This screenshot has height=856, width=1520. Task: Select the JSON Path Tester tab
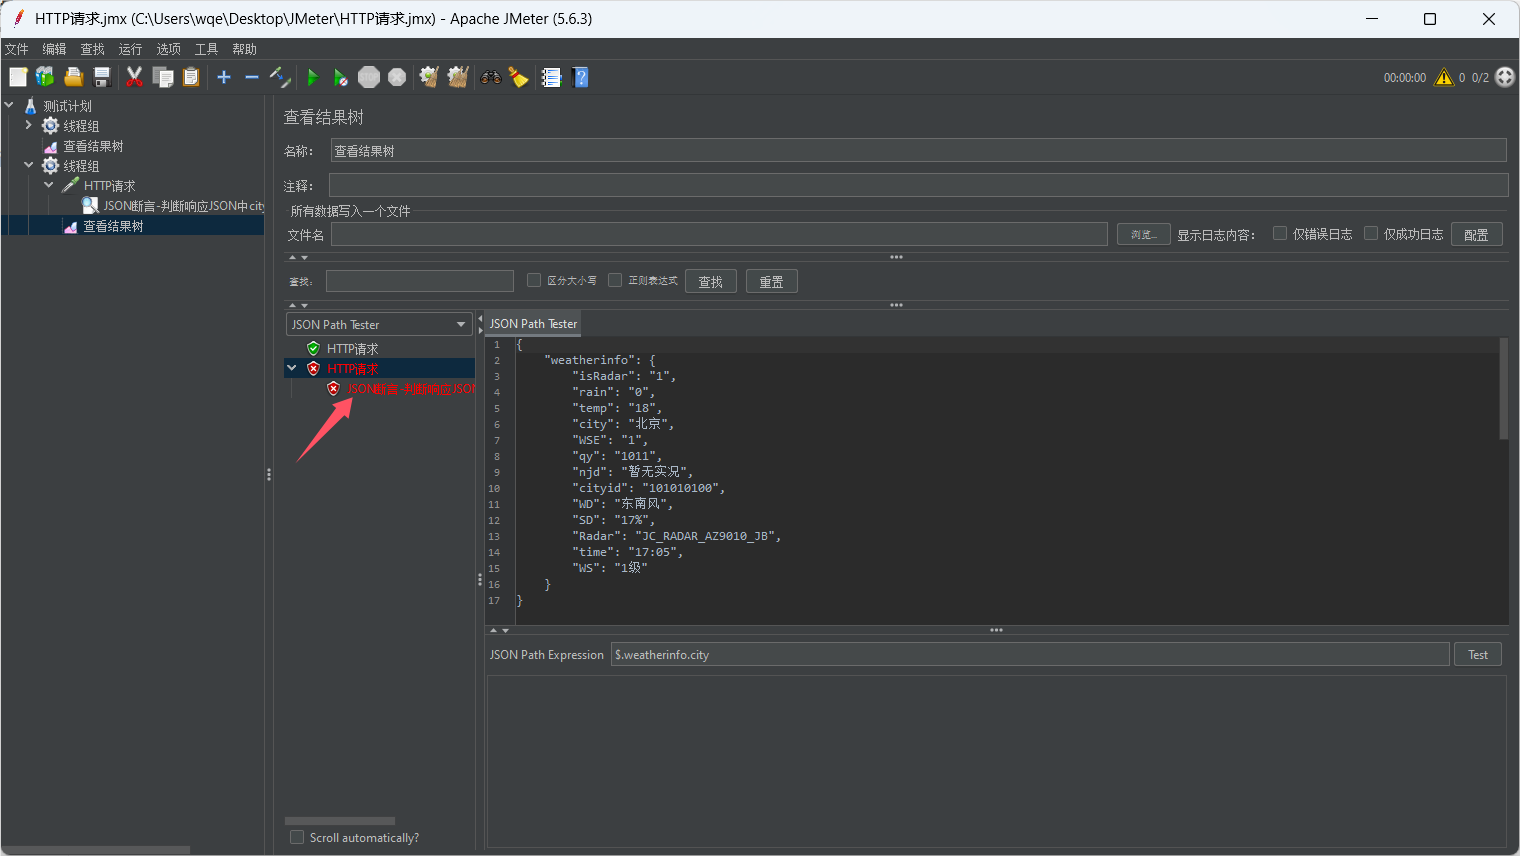533,324
